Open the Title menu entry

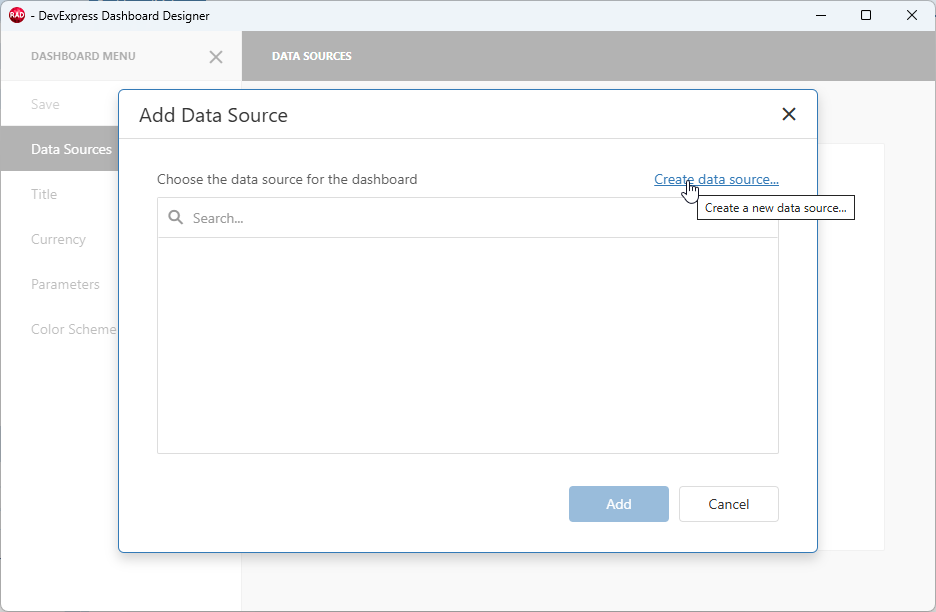tap(44, 194)
